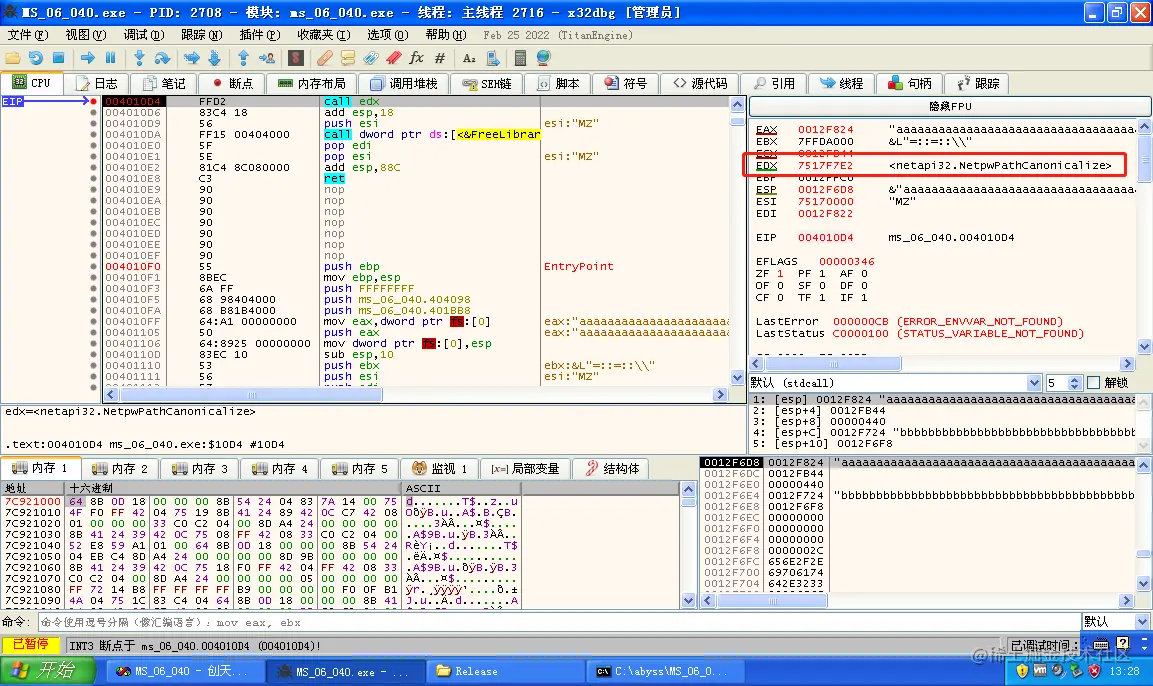Screen dimensions: 1153x686
Task: Select stack row 0012F6D8
Action: click(919, 462)
